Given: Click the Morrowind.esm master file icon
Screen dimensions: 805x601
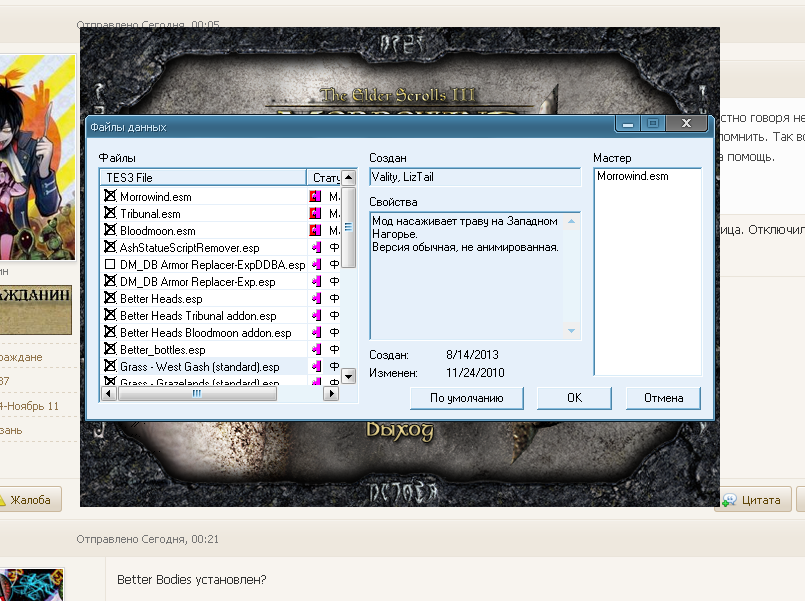Looking at the screenshot, I should pos(315,196).
